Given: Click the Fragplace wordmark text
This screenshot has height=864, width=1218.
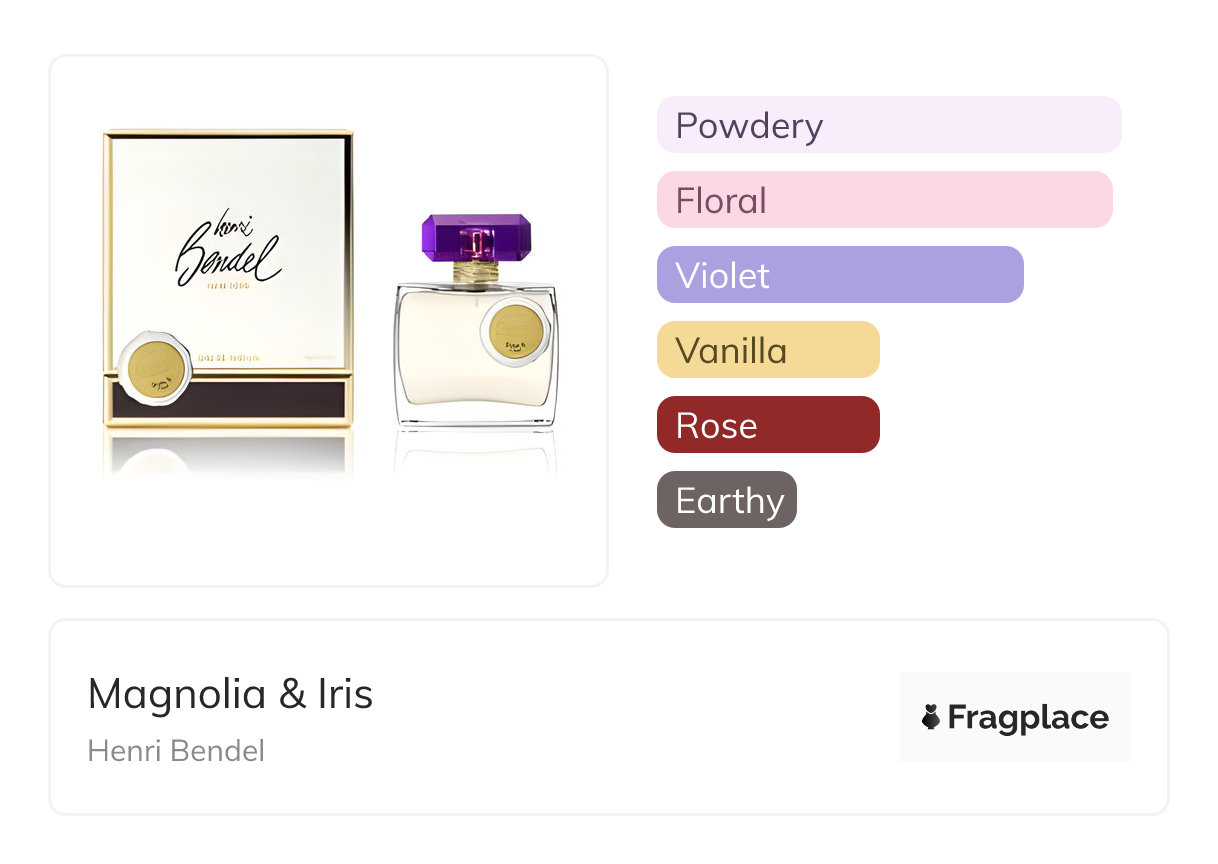Looking at the screenshot, I should (x=1028, y=717).
